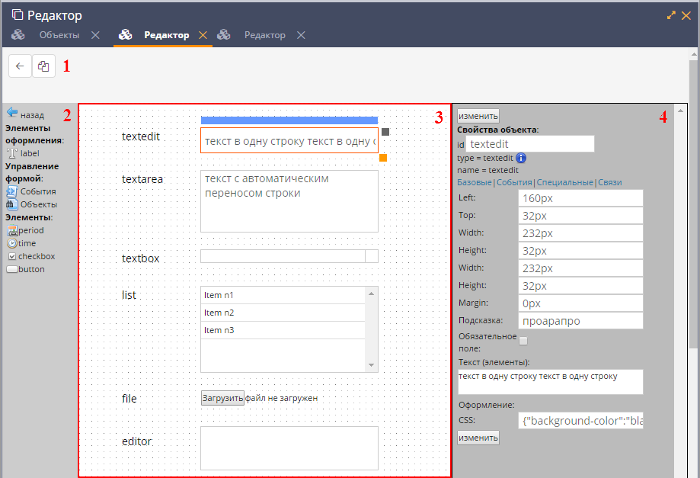This screenshot has height=478, width=700.
Task: Select the label element icon
Action: (12, 153)
